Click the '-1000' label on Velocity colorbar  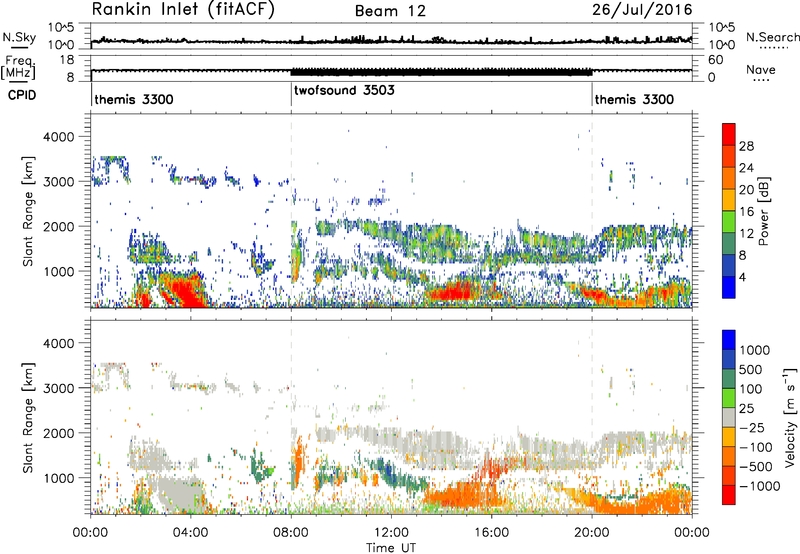[760, 486]
